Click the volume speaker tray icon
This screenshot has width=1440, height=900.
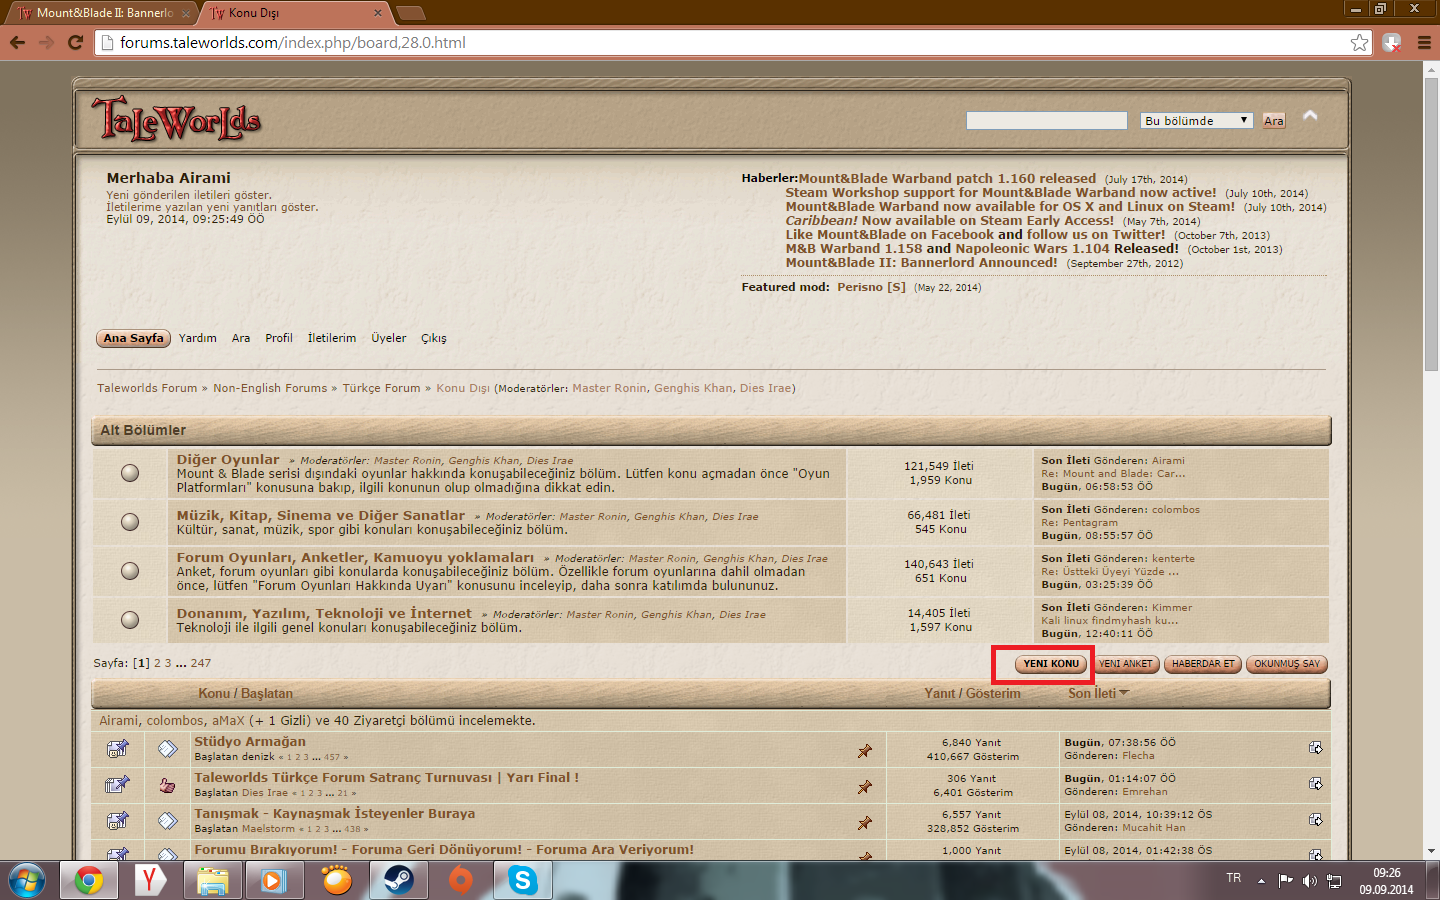(1309, 881)
